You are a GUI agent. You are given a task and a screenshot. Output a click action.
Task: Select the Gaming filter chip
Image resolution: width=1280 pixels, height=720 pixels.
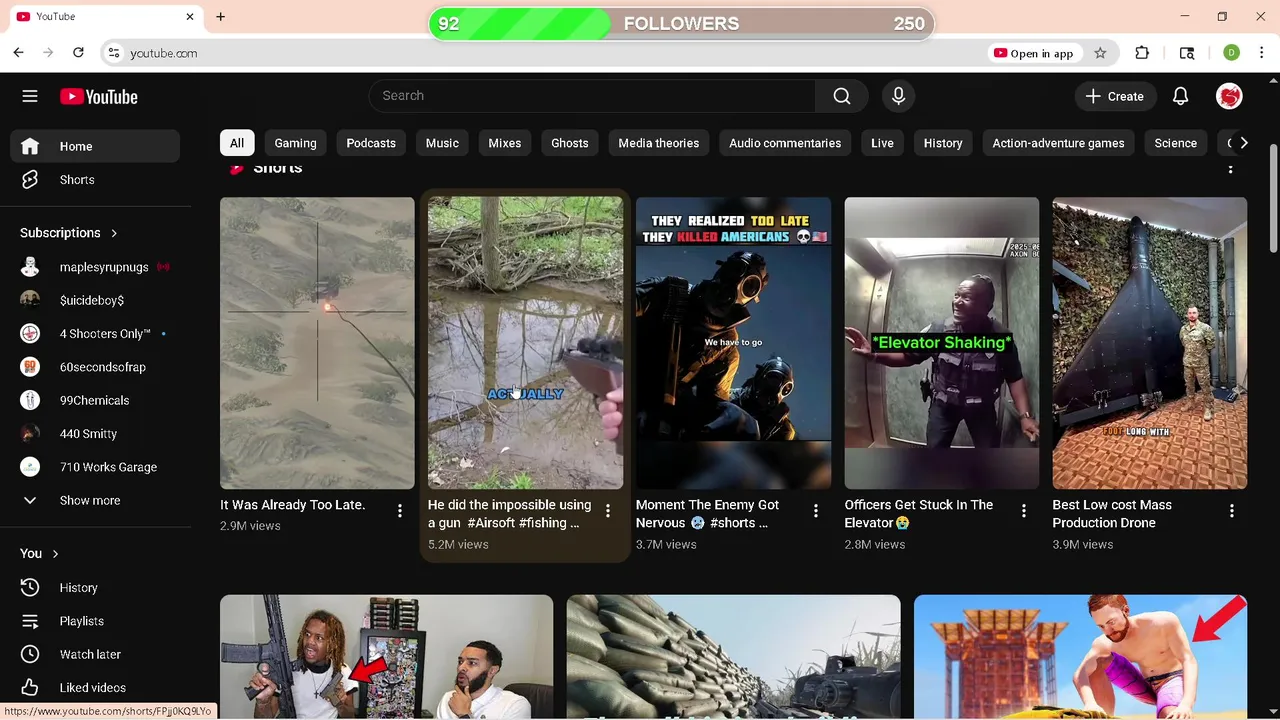[295, 143]
